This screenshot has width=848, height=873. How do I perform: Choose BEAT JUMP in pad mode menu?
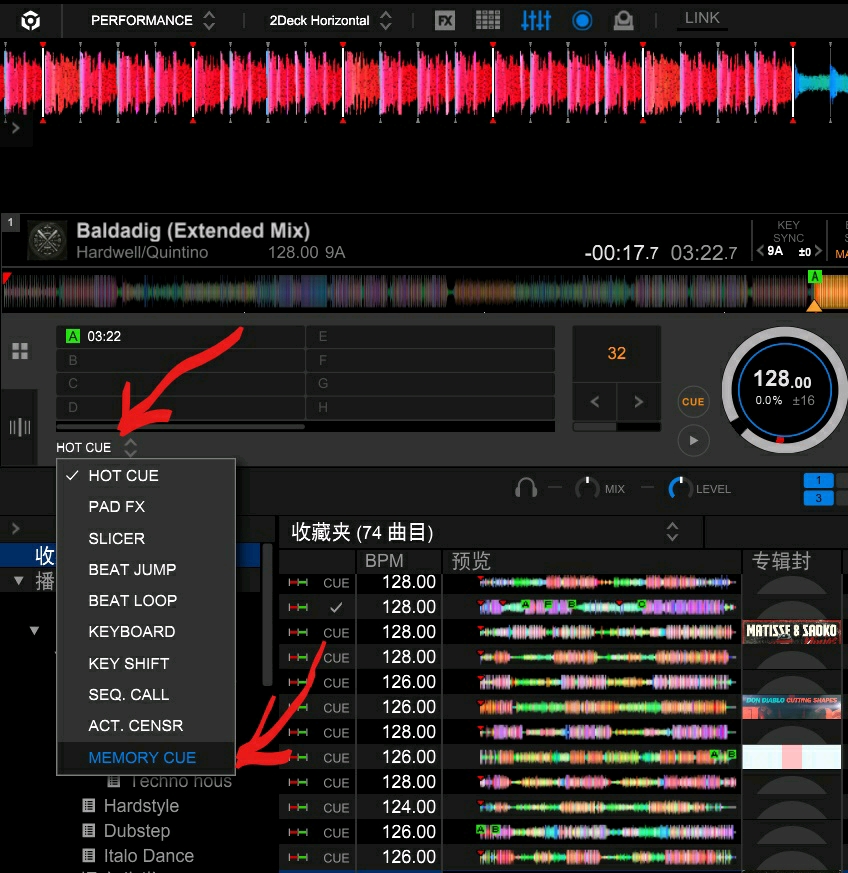146,570
